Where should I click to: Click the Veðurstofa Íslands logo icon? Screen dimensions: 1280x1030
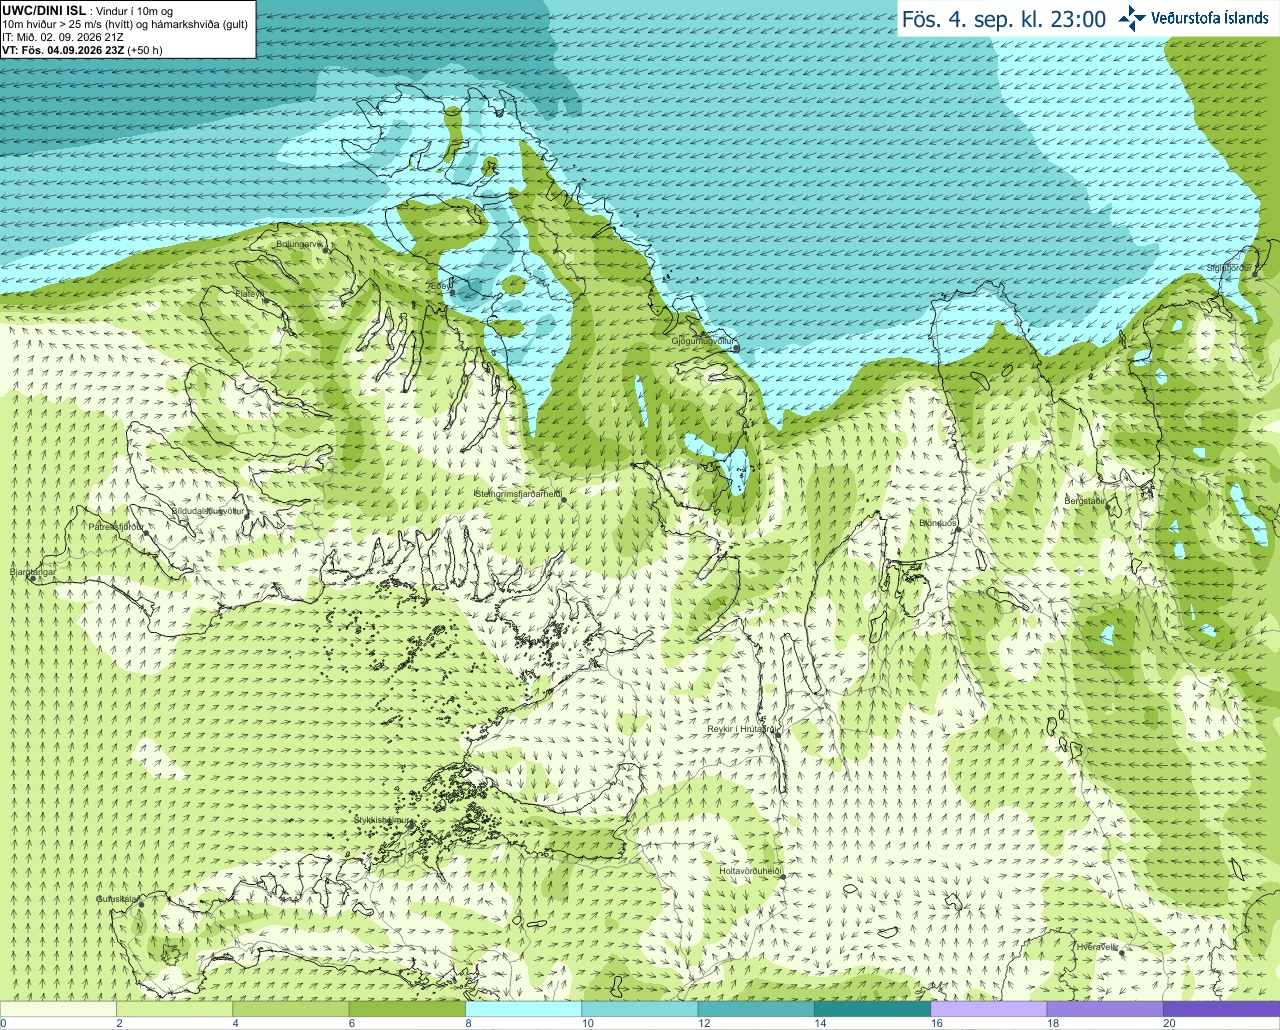click(1132, 18)
